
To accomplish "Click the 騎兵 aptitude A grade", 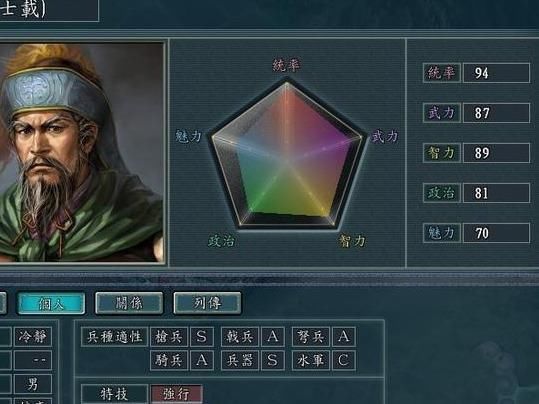I will coord(202,360).
